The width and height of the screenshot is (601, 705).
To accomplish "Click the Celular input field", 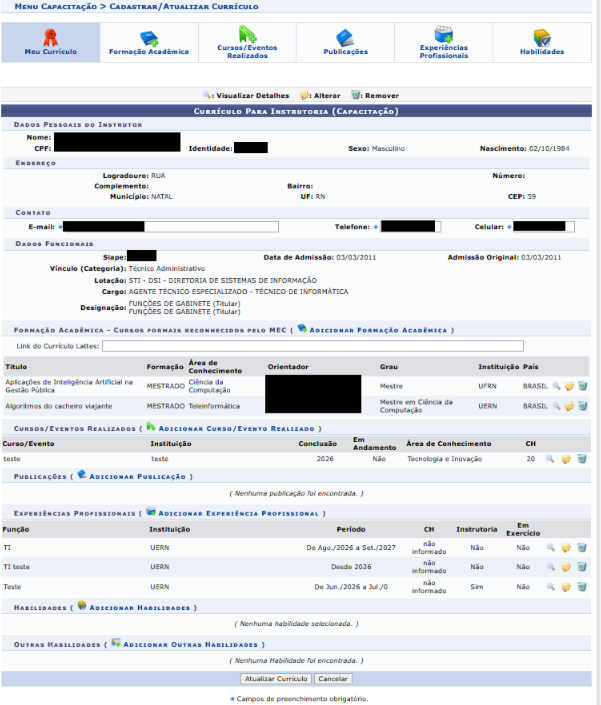I will pos(544,227).
